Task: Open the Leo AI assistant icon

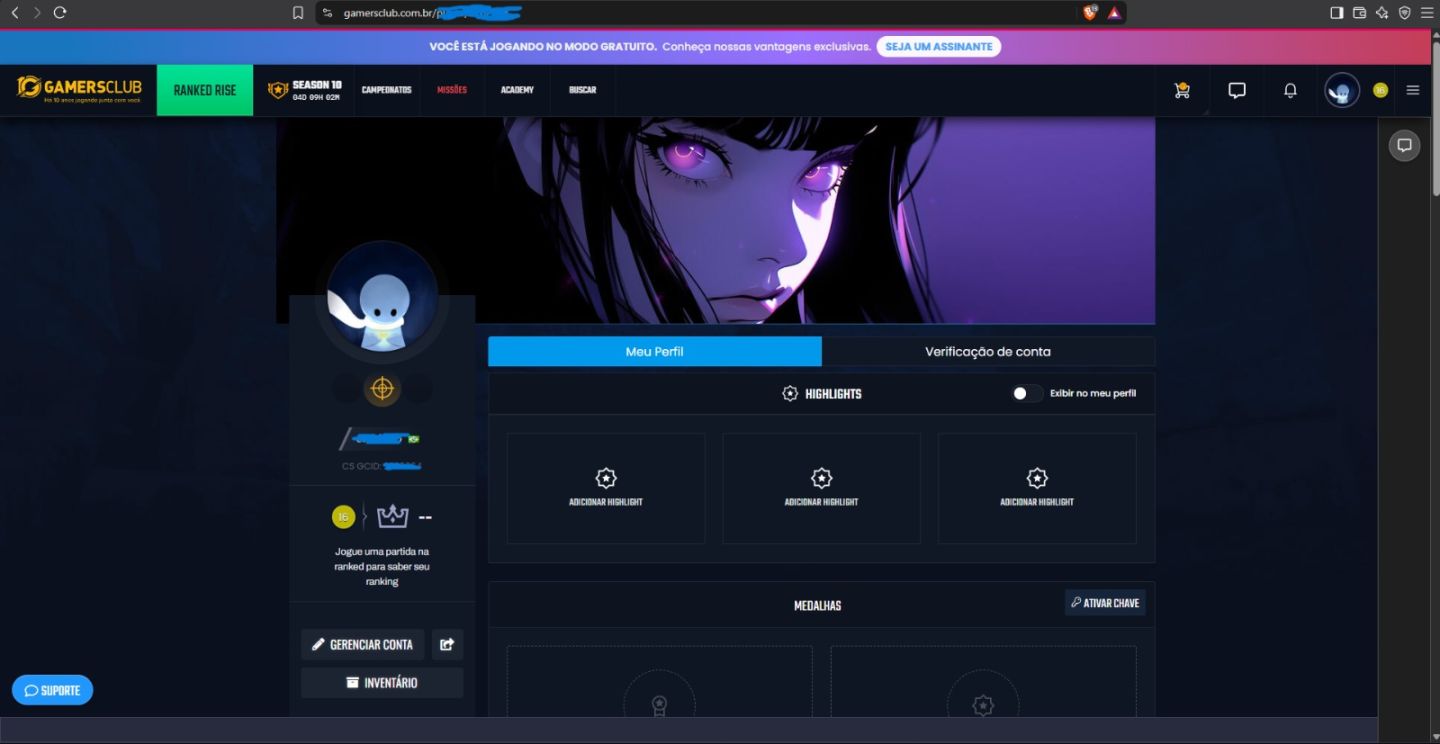Action: [x=1382, y=13]
